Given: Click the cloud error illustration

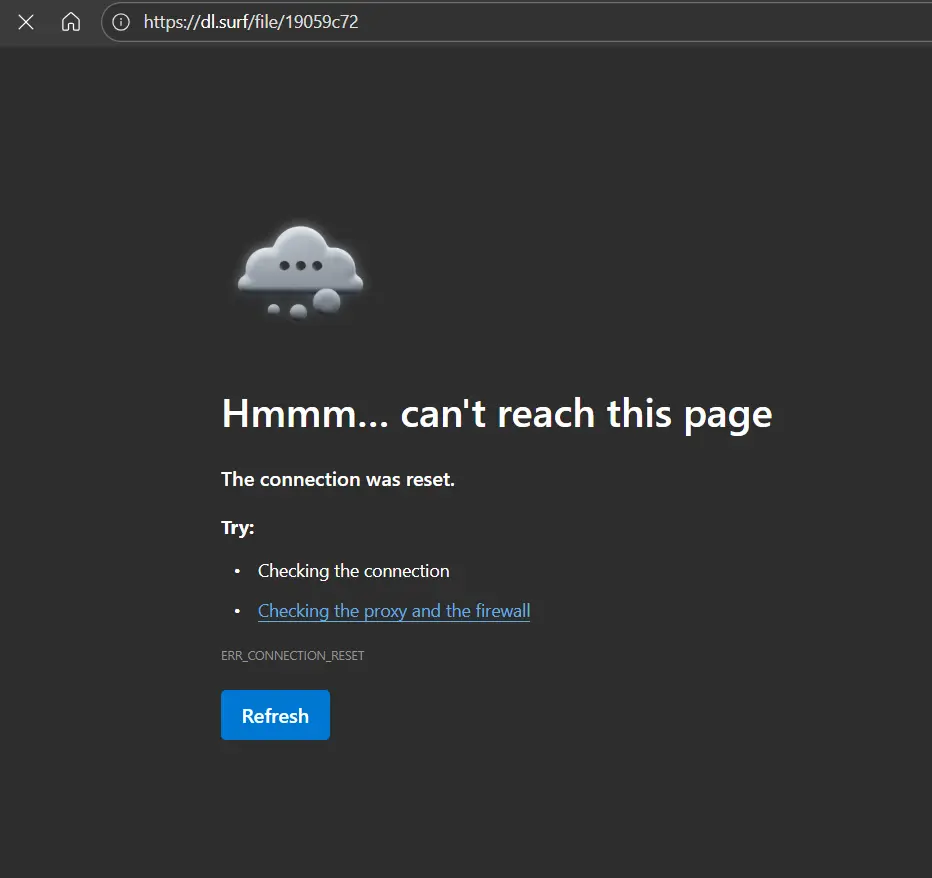Looking at the screenshot, I should pyautogui.click(x=300, y=273).
